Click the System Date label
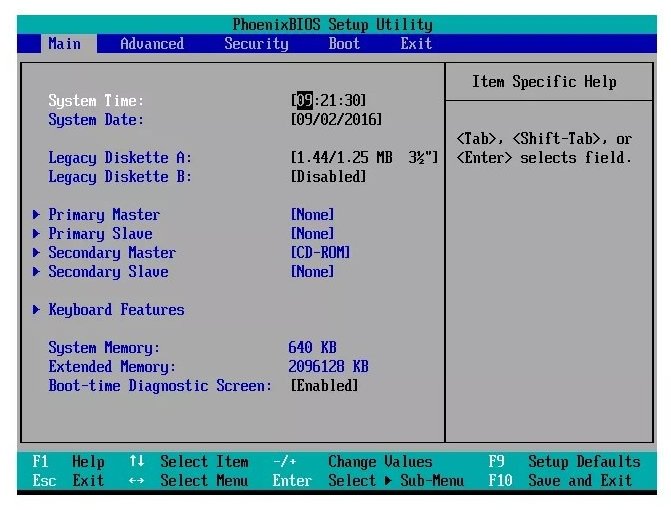Image resolution: width=671 pixels, height=510 pixels. click(x=96, y=120)
